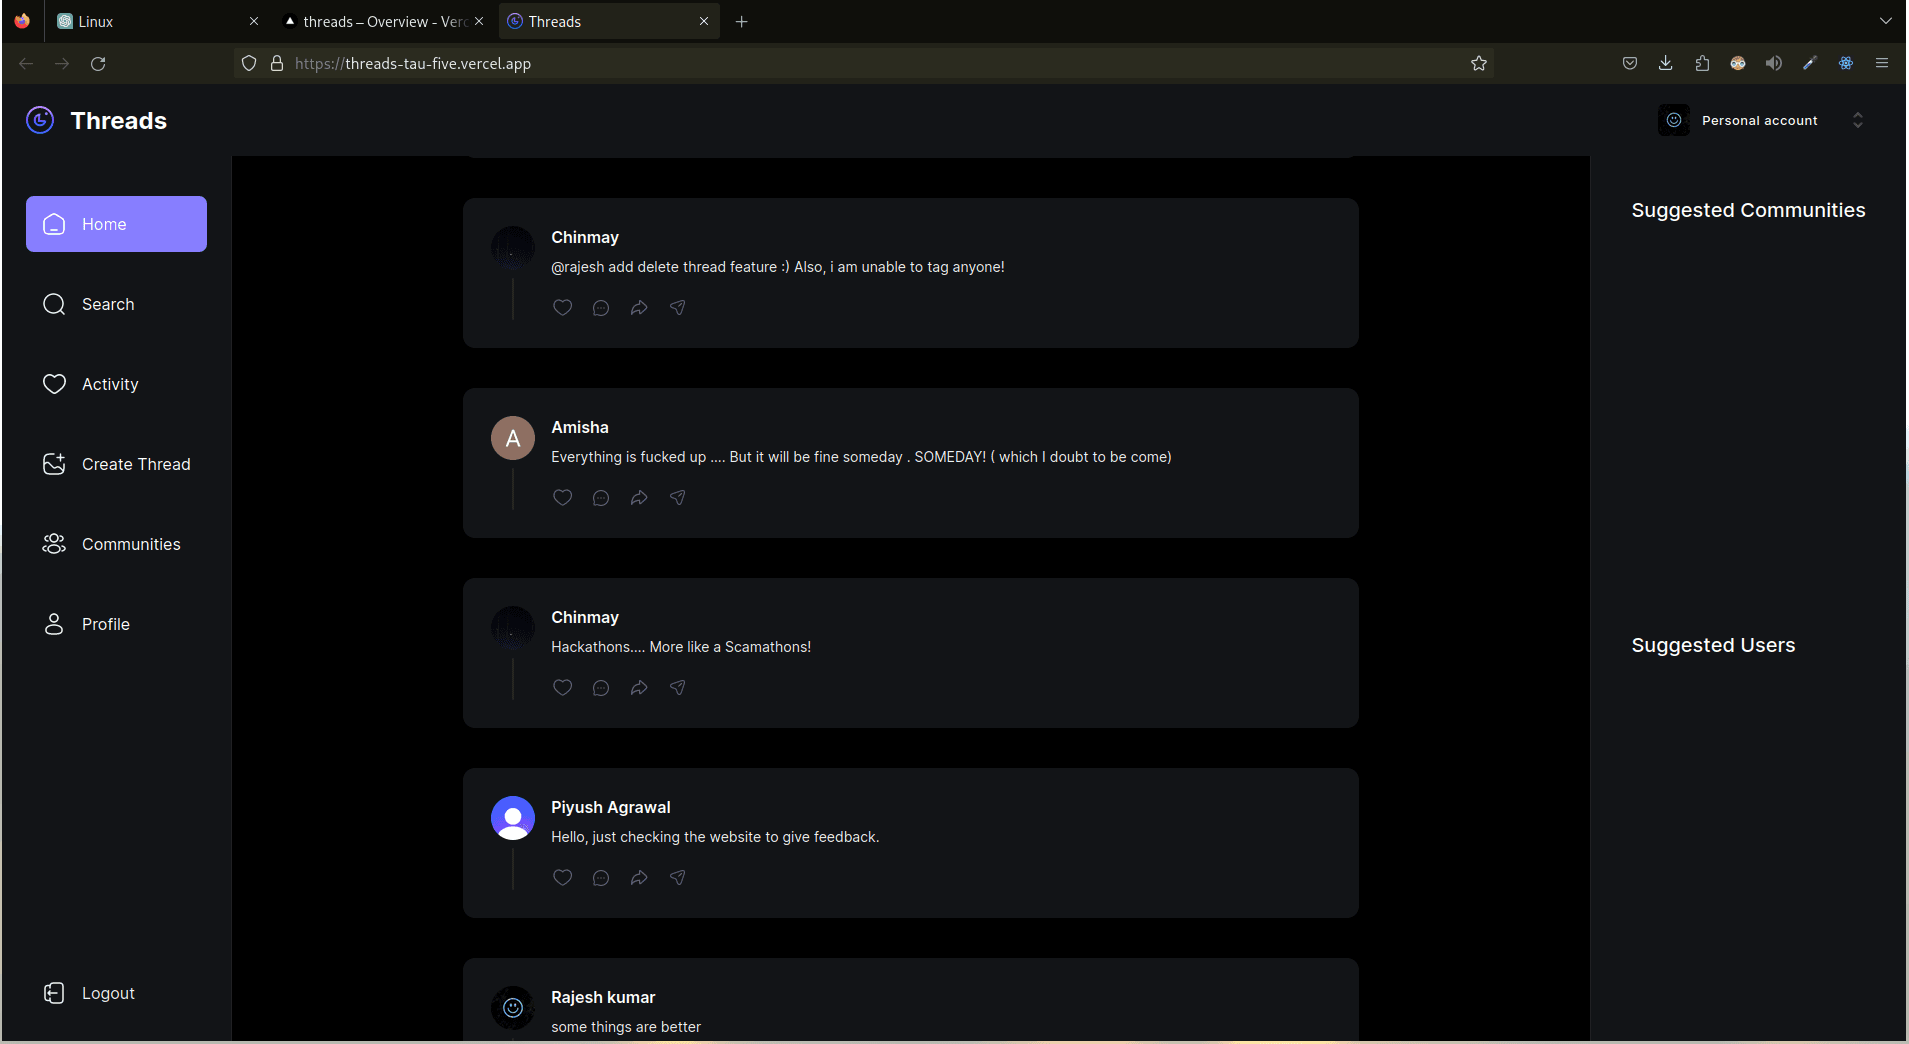Screen dimensions: 1909x1044
Task: Open Rajesh kumar's profile name link
Action: 603,997
